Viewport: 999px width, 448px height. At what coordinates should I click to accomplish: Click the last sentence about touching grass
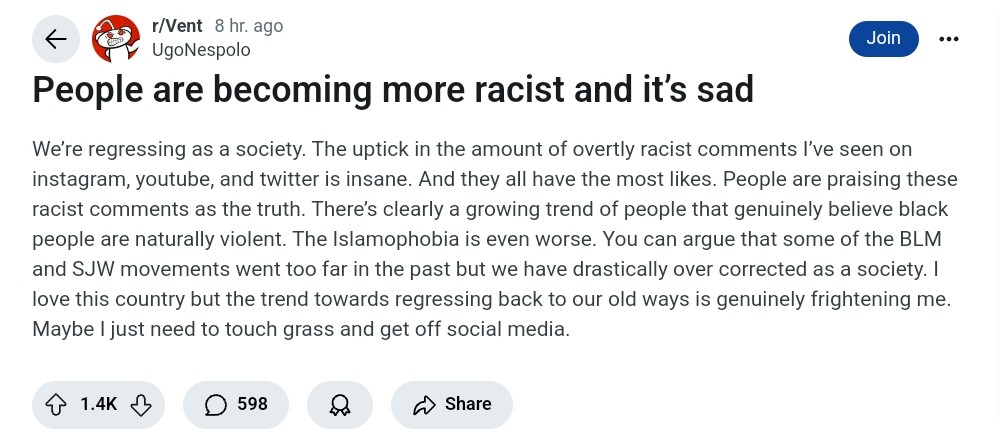tap(300, 329)
